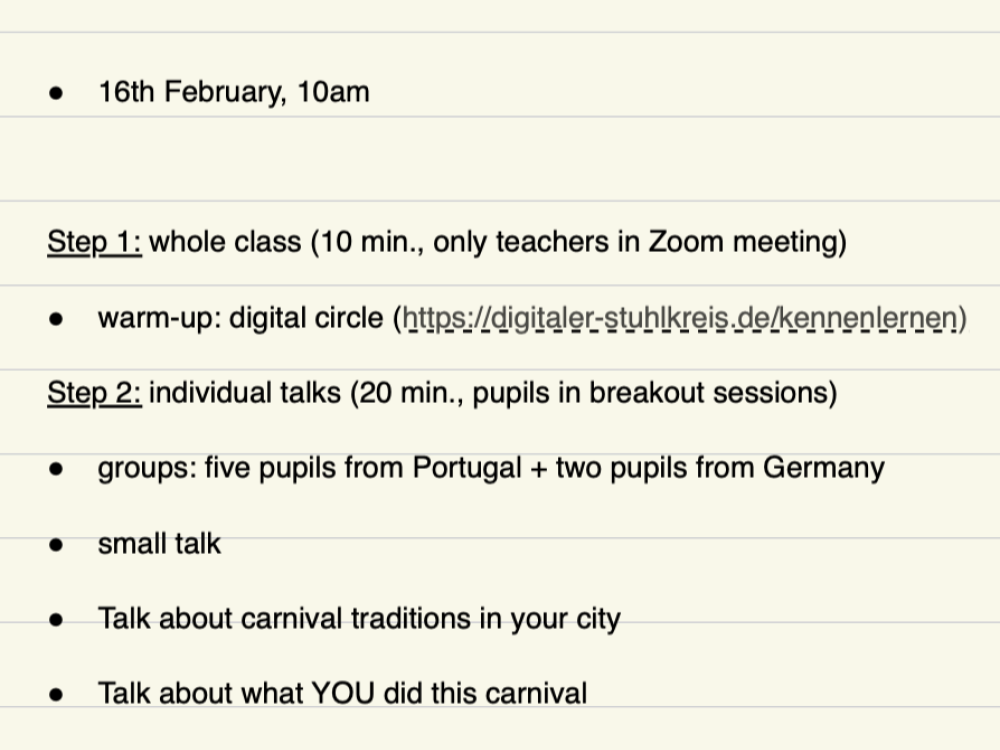Click the word 'Germany' in groups line
Viewport: 1000px width, 750px height.
[x=823, y=468]
